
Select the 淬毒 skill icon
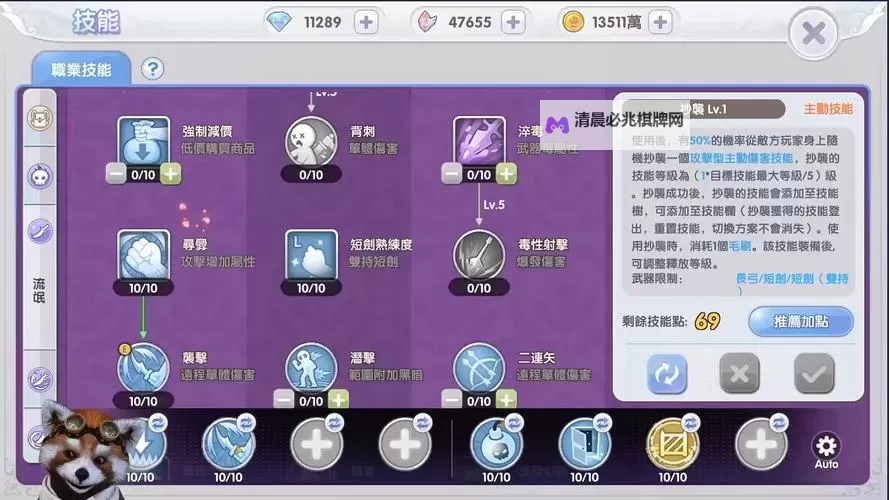click(x=479, y=142)
